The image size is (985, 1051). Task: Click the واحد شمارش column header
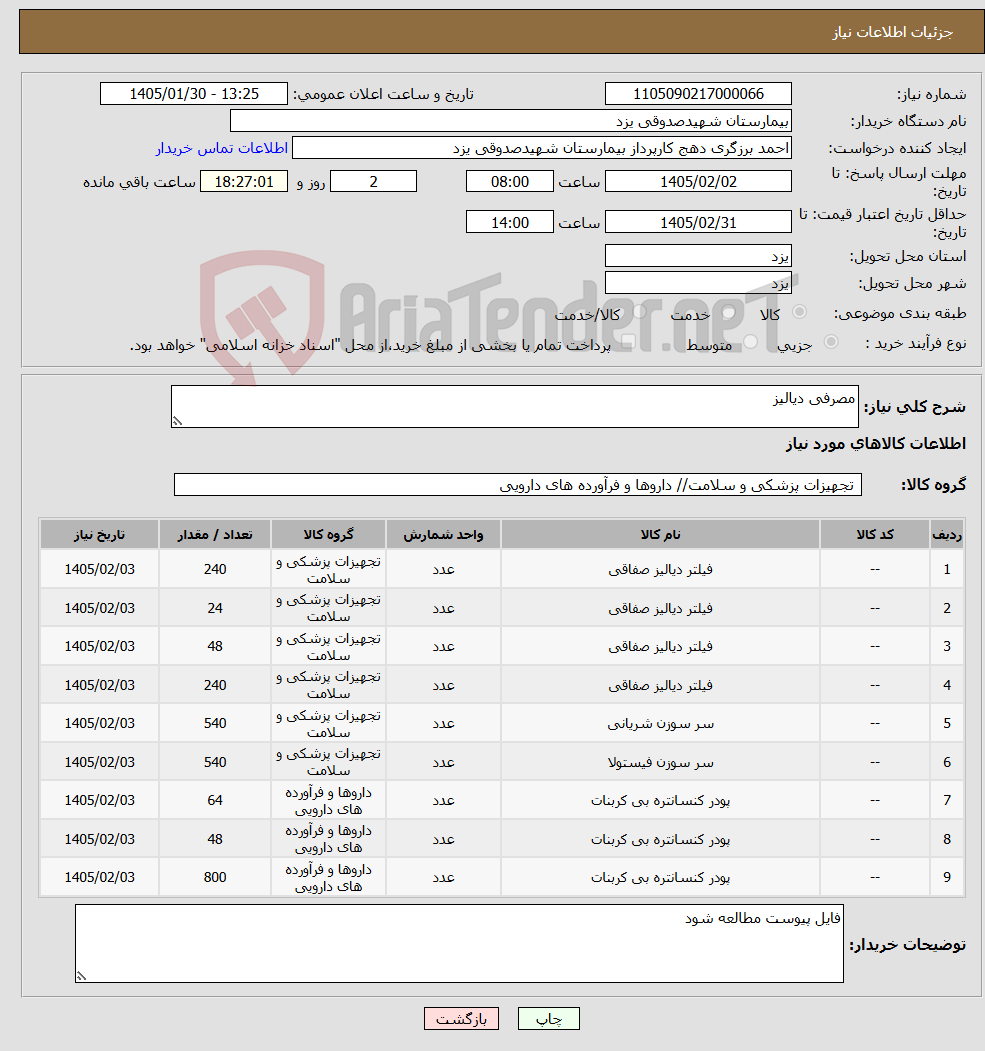pos(443,534)
